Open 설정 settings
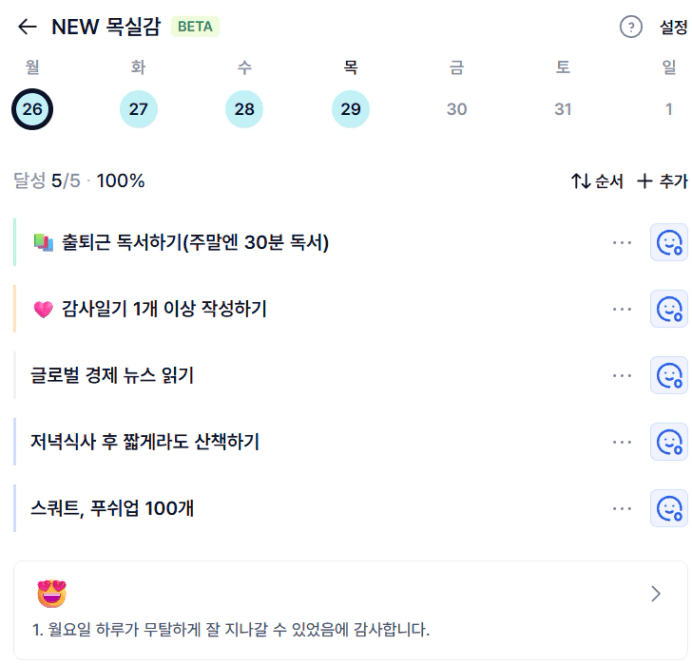692x664 pixels. click(673, 27)
